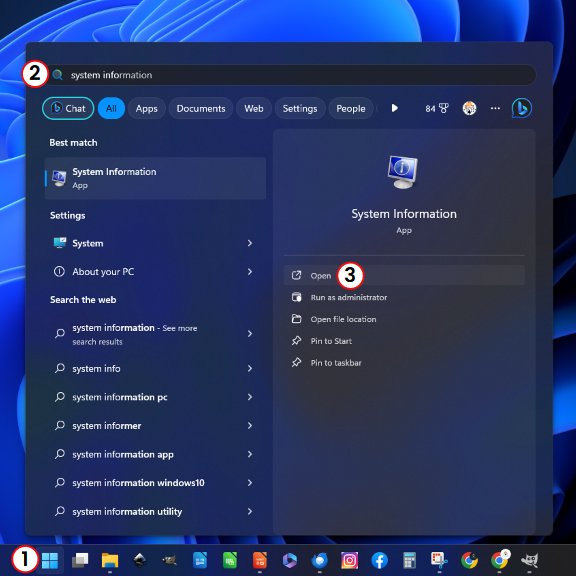Click the 'system information pc' suggestion

[155, 397]
